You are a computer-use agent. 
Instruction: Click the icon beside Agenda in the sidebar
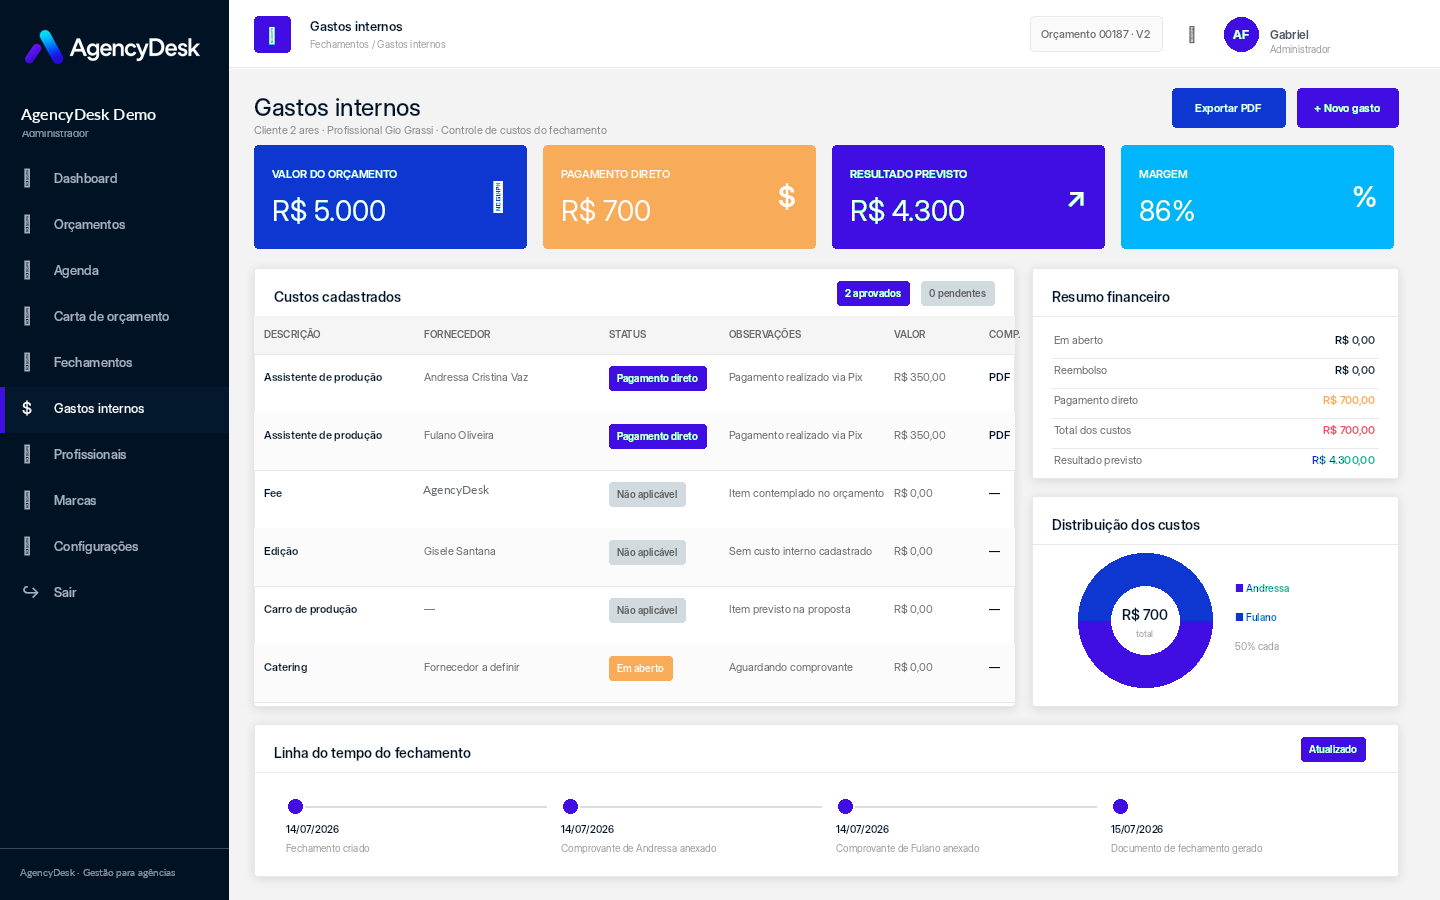pos(27,270)
